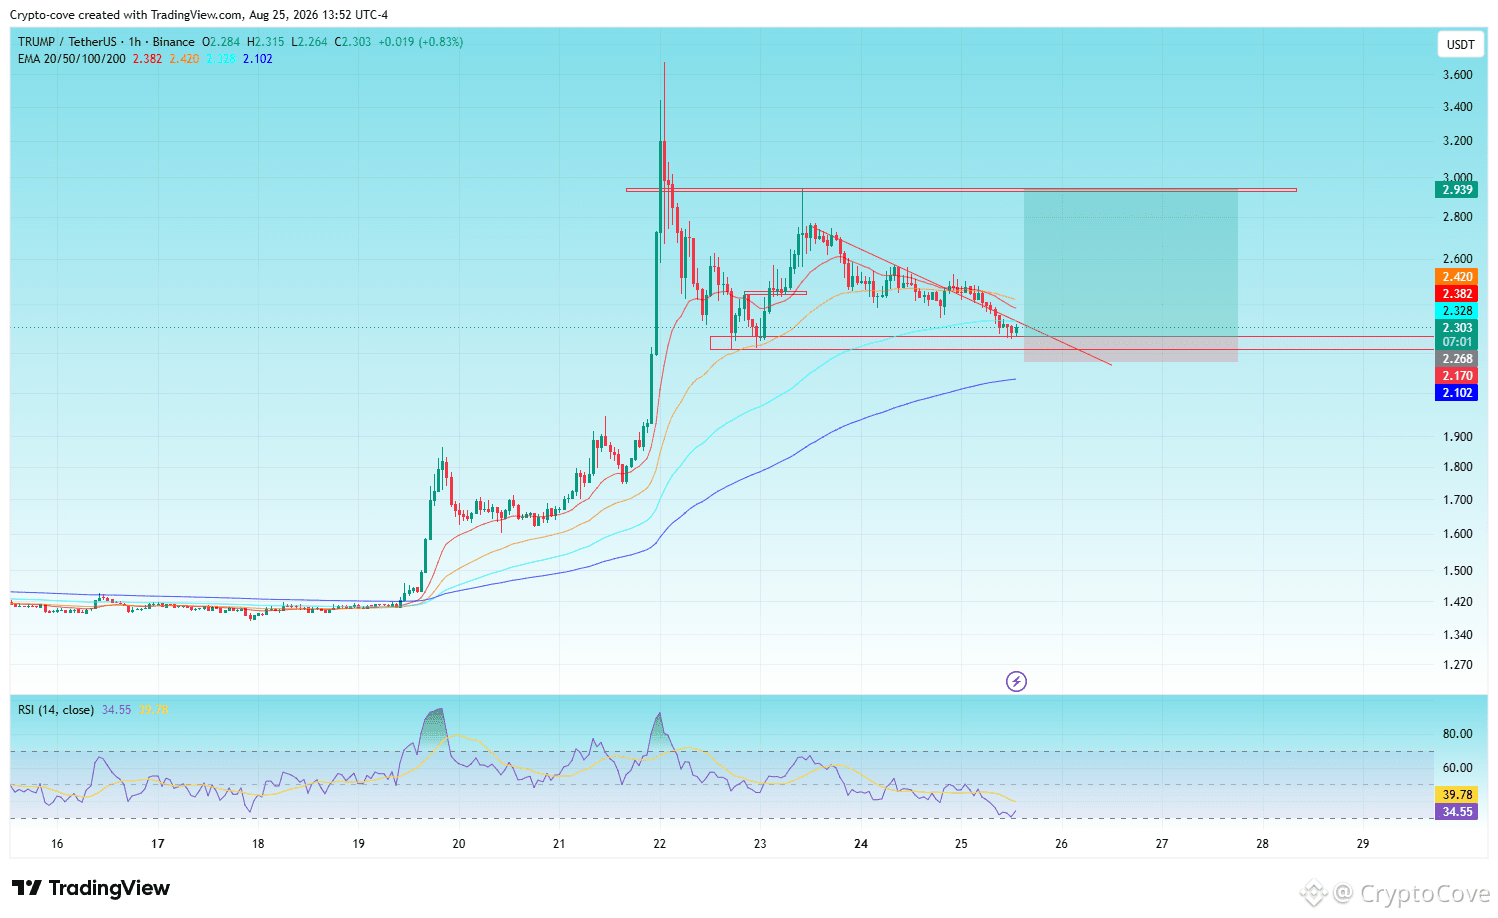Click date 24 on the time axis

[861, 844]
